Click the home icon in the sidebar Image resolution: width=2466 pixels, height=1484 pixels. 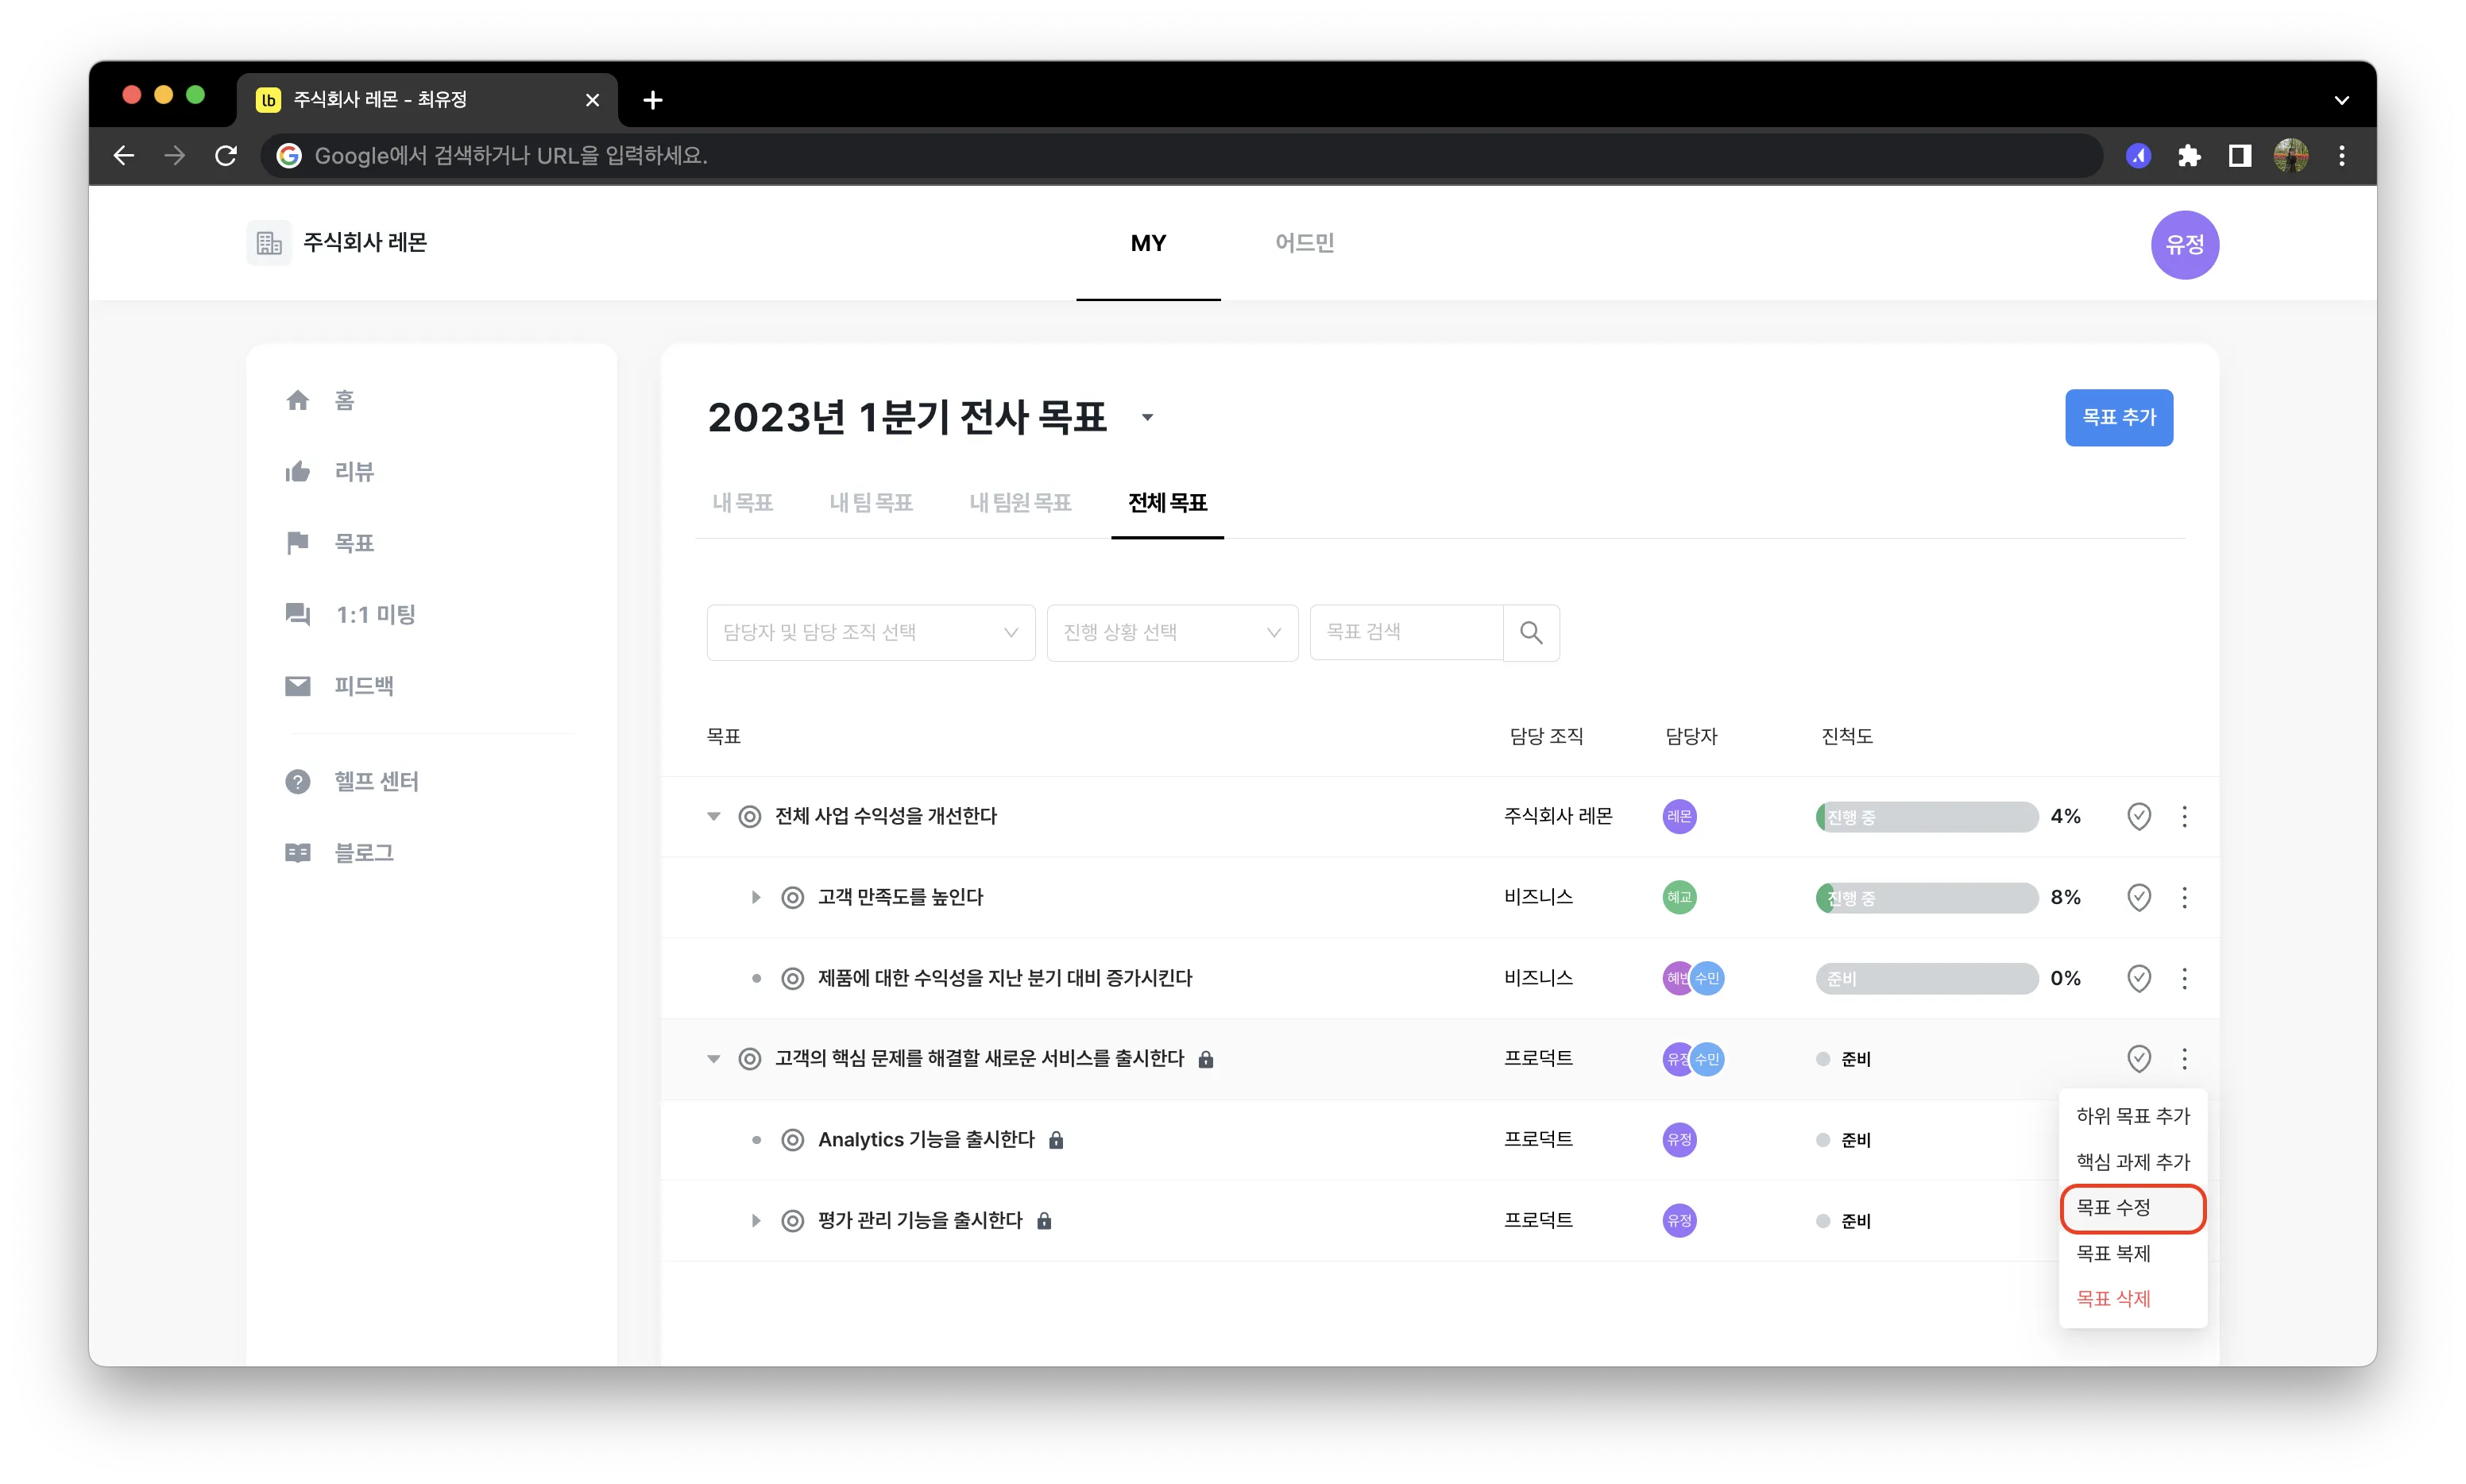coord(297,400)
